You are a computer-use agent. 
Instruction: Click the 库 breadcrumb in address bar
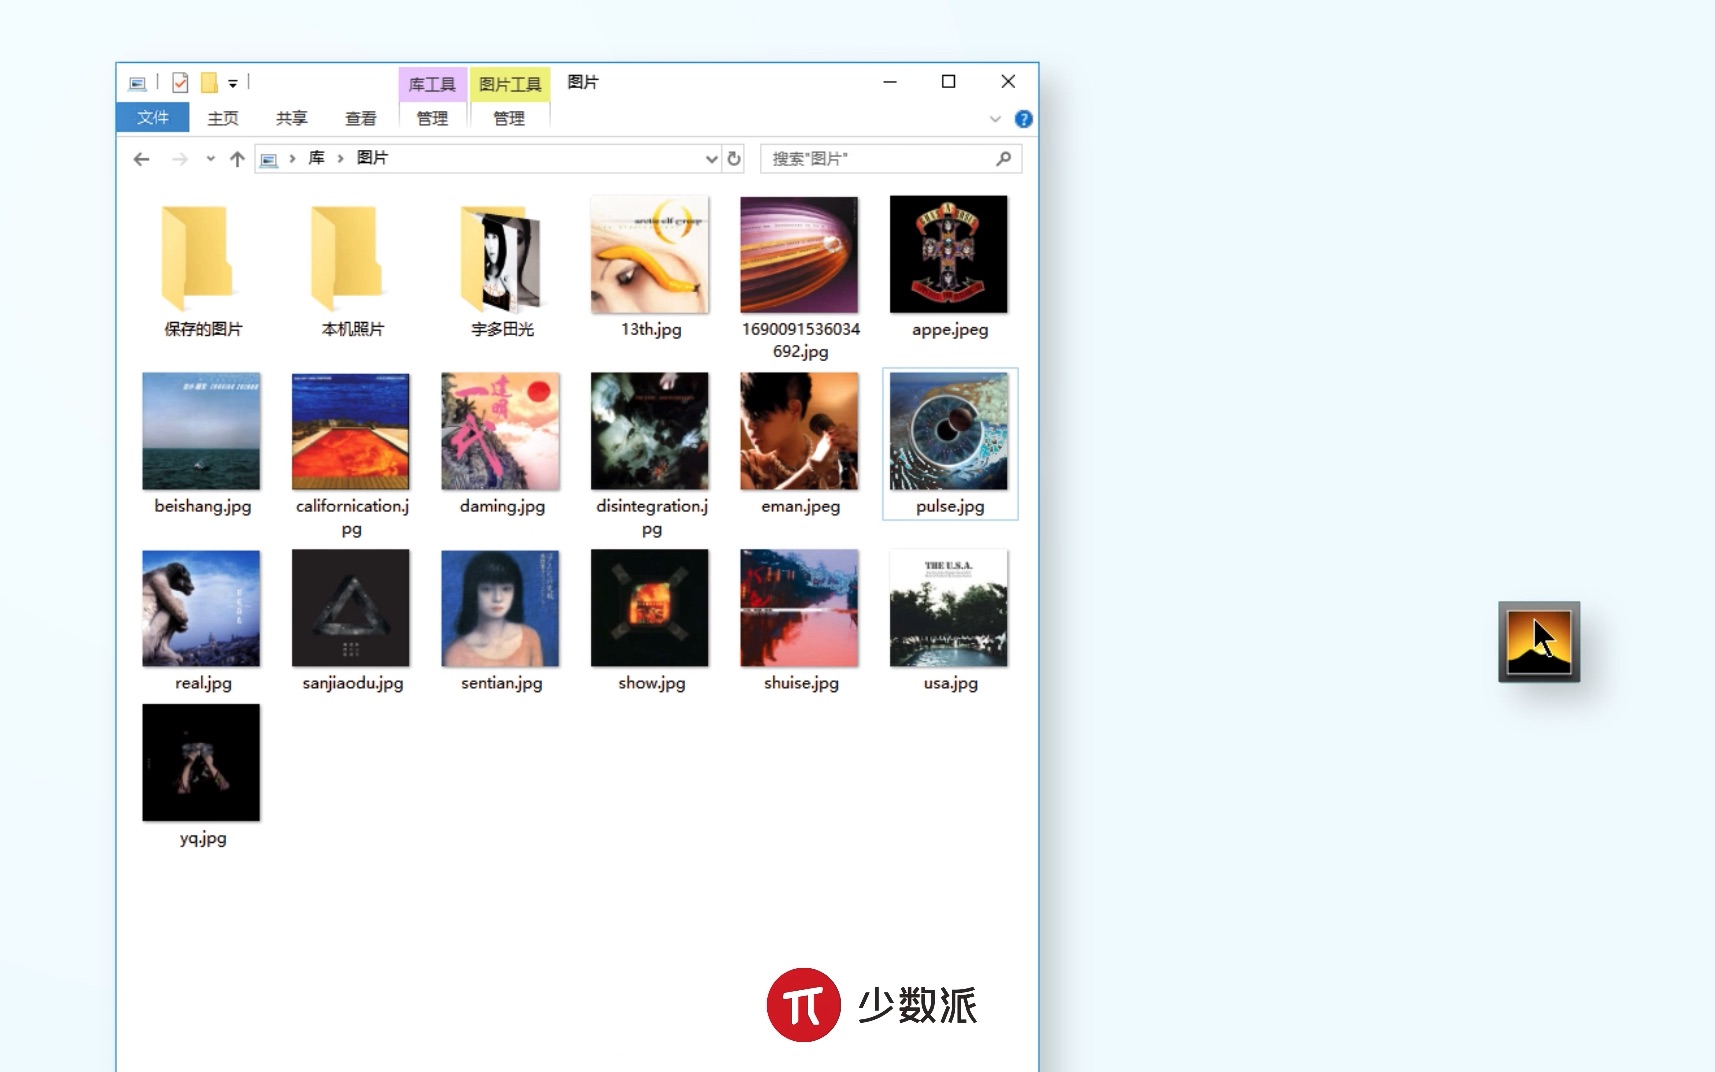pos(317,158)
